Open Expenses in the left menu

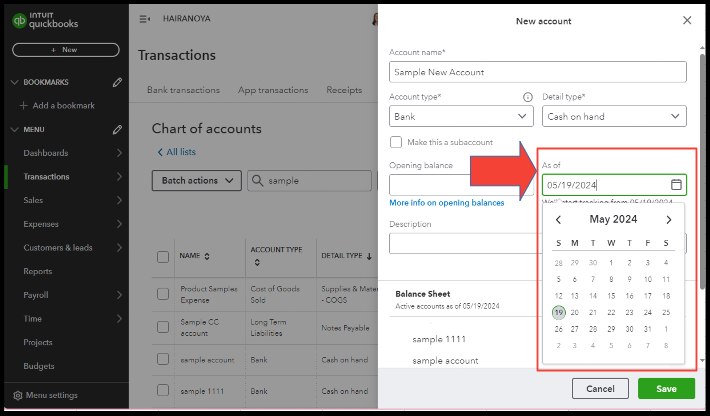43,224
